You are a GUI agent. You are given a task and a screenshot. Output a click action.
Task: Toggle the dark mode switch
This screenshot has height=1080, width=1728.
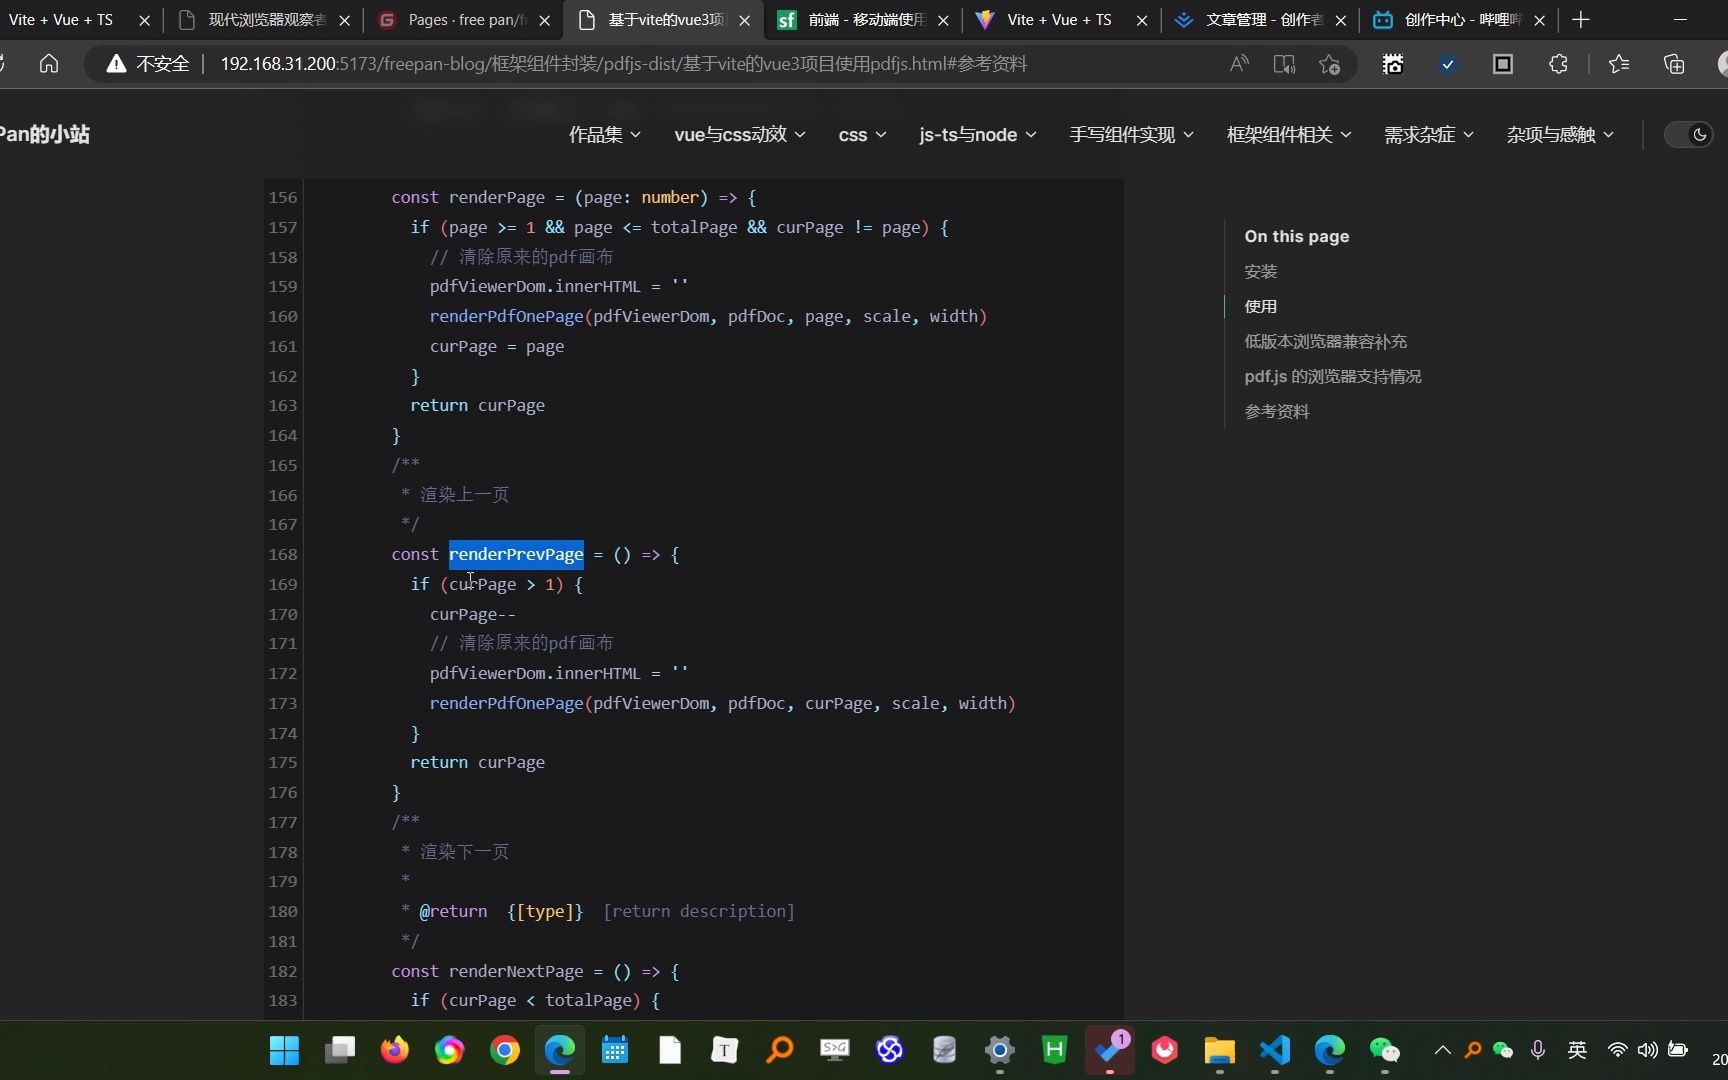coord(1688,134)
